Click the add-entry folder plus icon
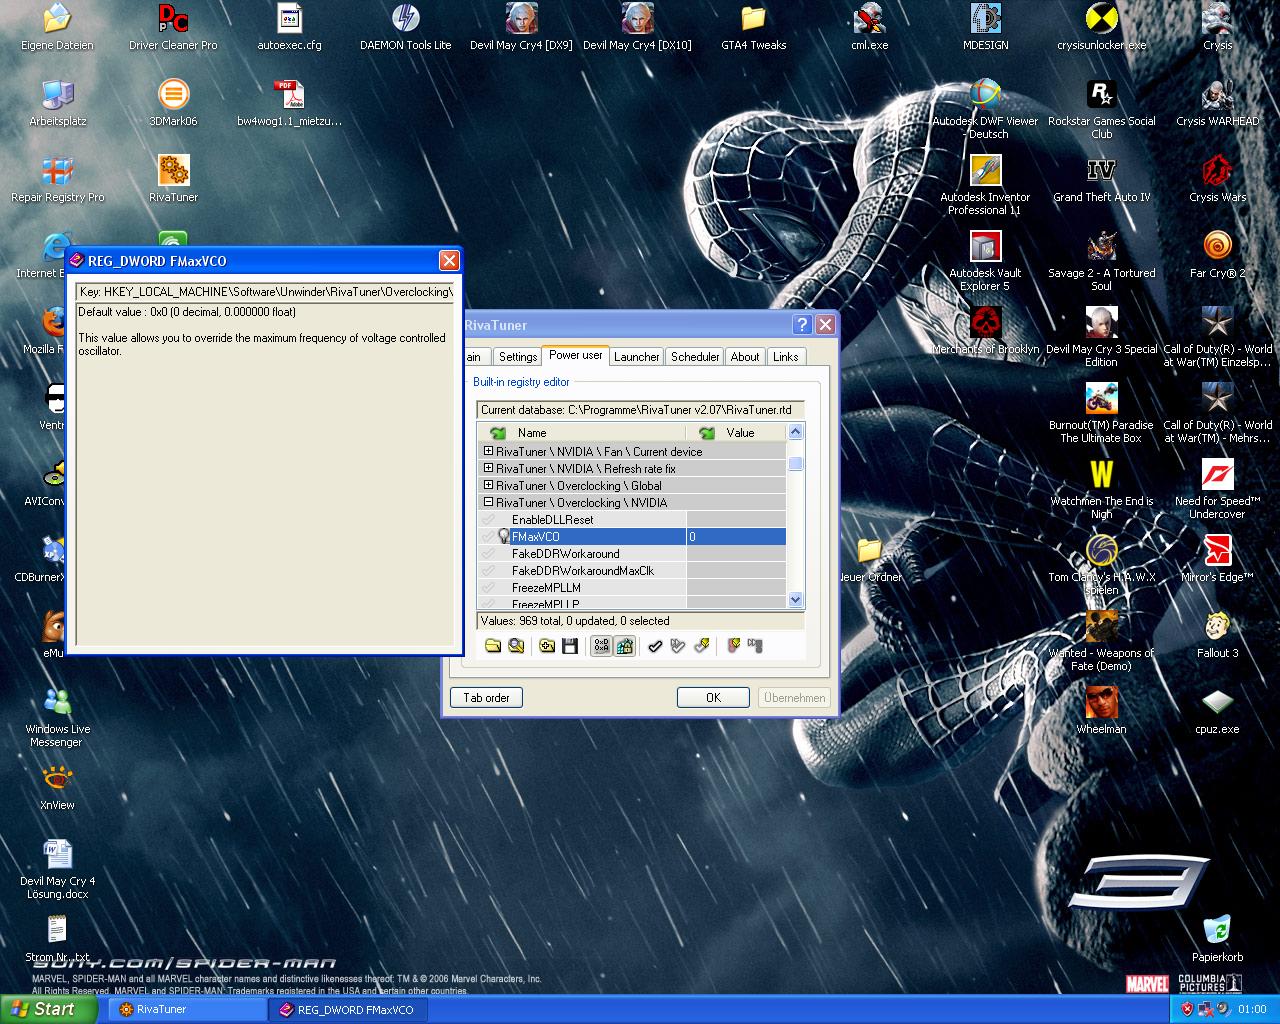 (547, 646)
